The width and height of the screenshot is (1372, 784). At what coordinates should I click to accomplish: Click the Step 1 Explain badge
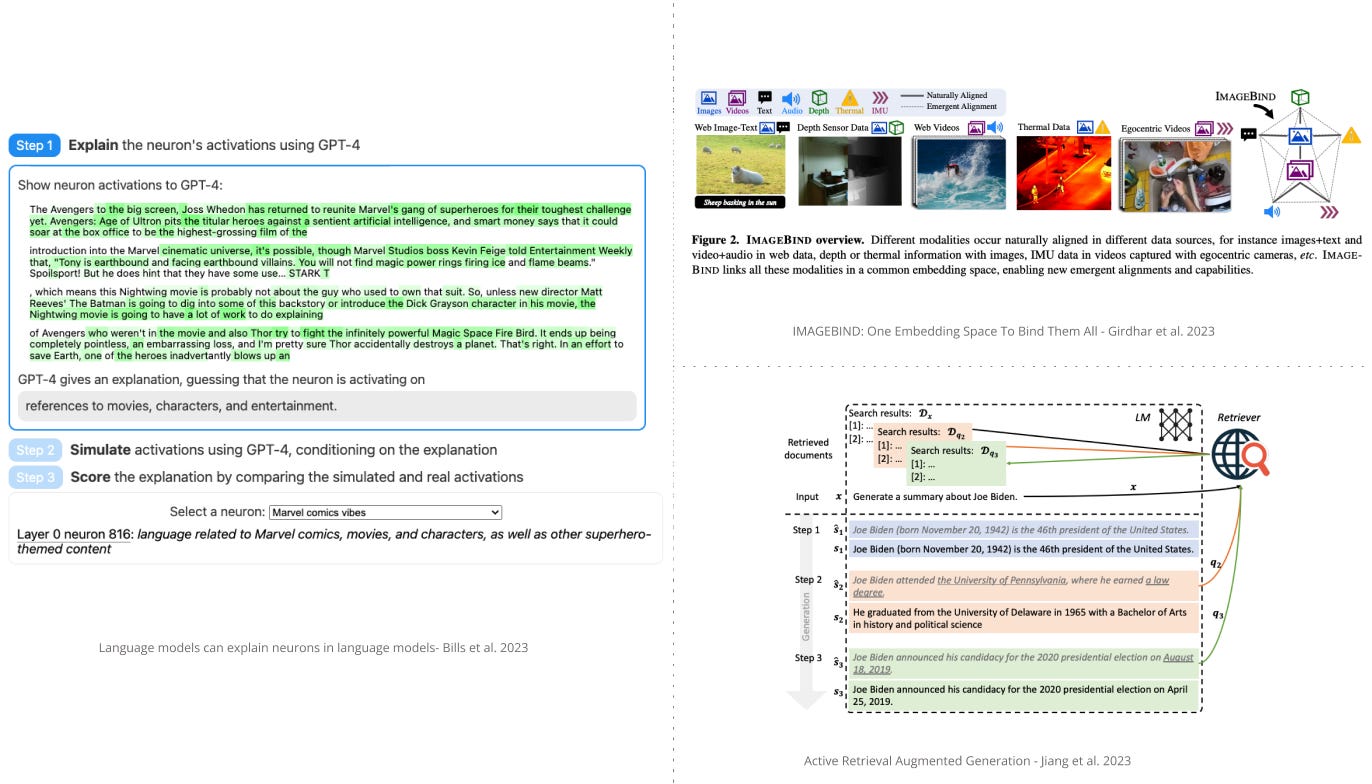click(x=35, y=145)
